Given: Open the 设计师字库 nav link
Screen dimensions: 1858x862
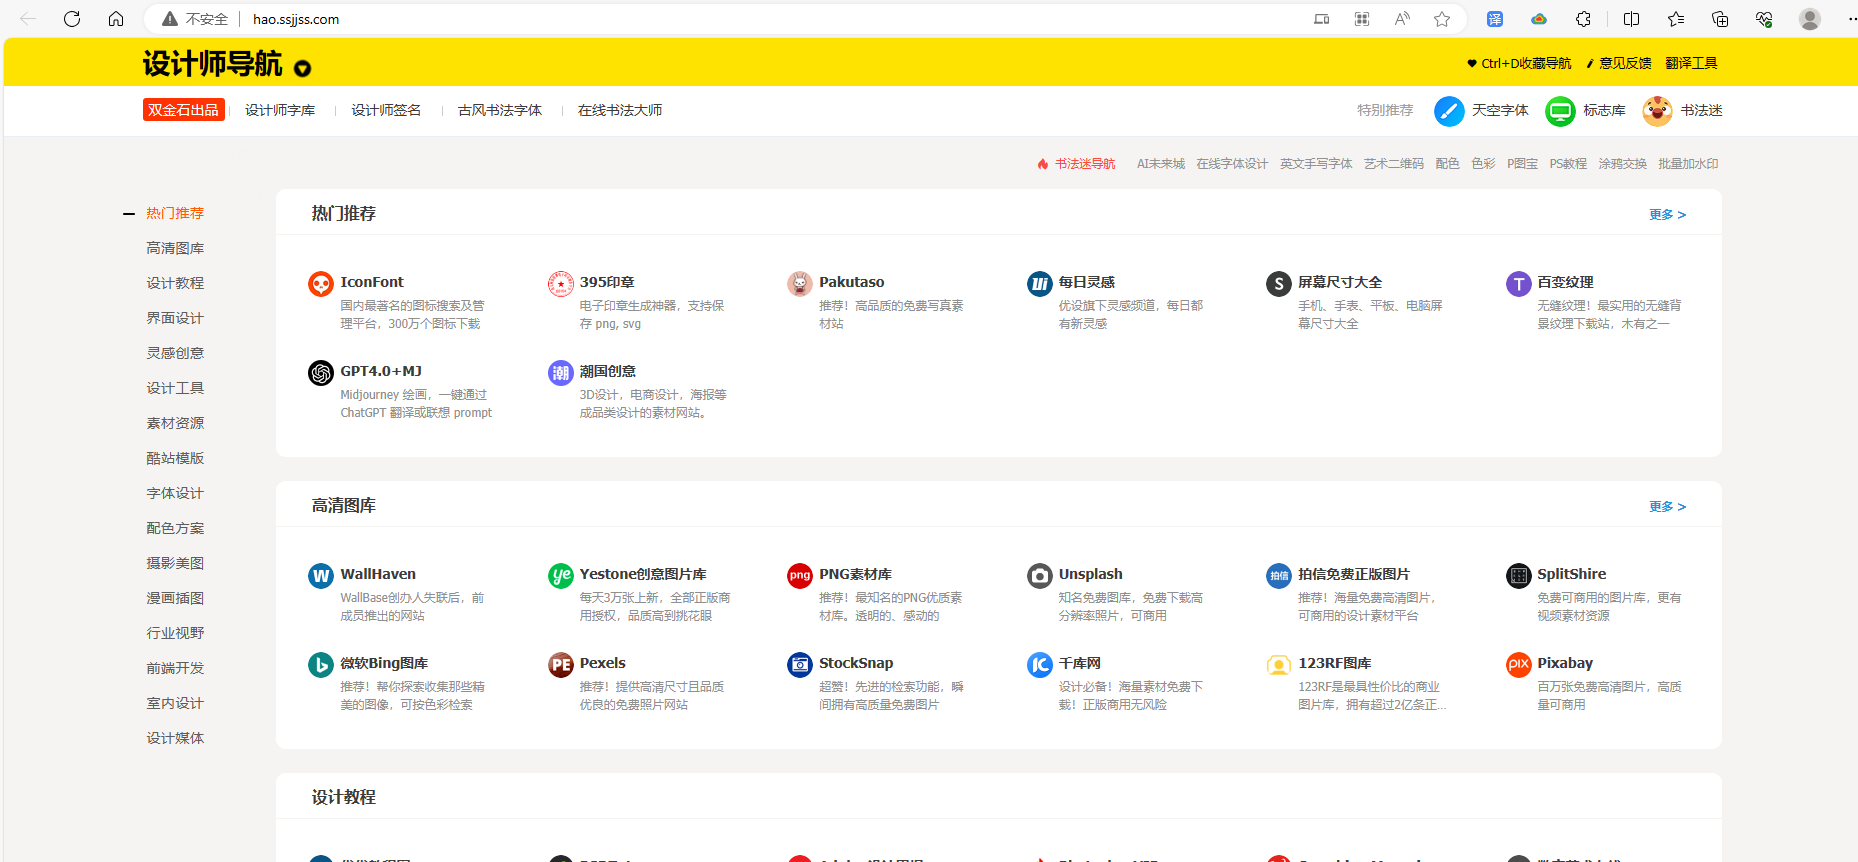Looking at the screenshot, I should [280, 110].
